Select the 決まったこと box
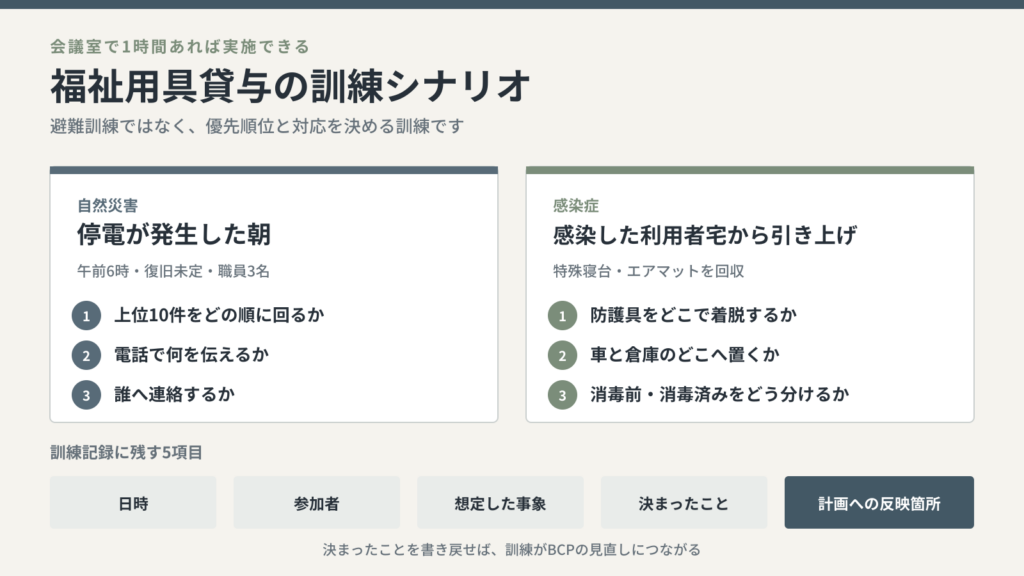 click(x=684, y=502)
